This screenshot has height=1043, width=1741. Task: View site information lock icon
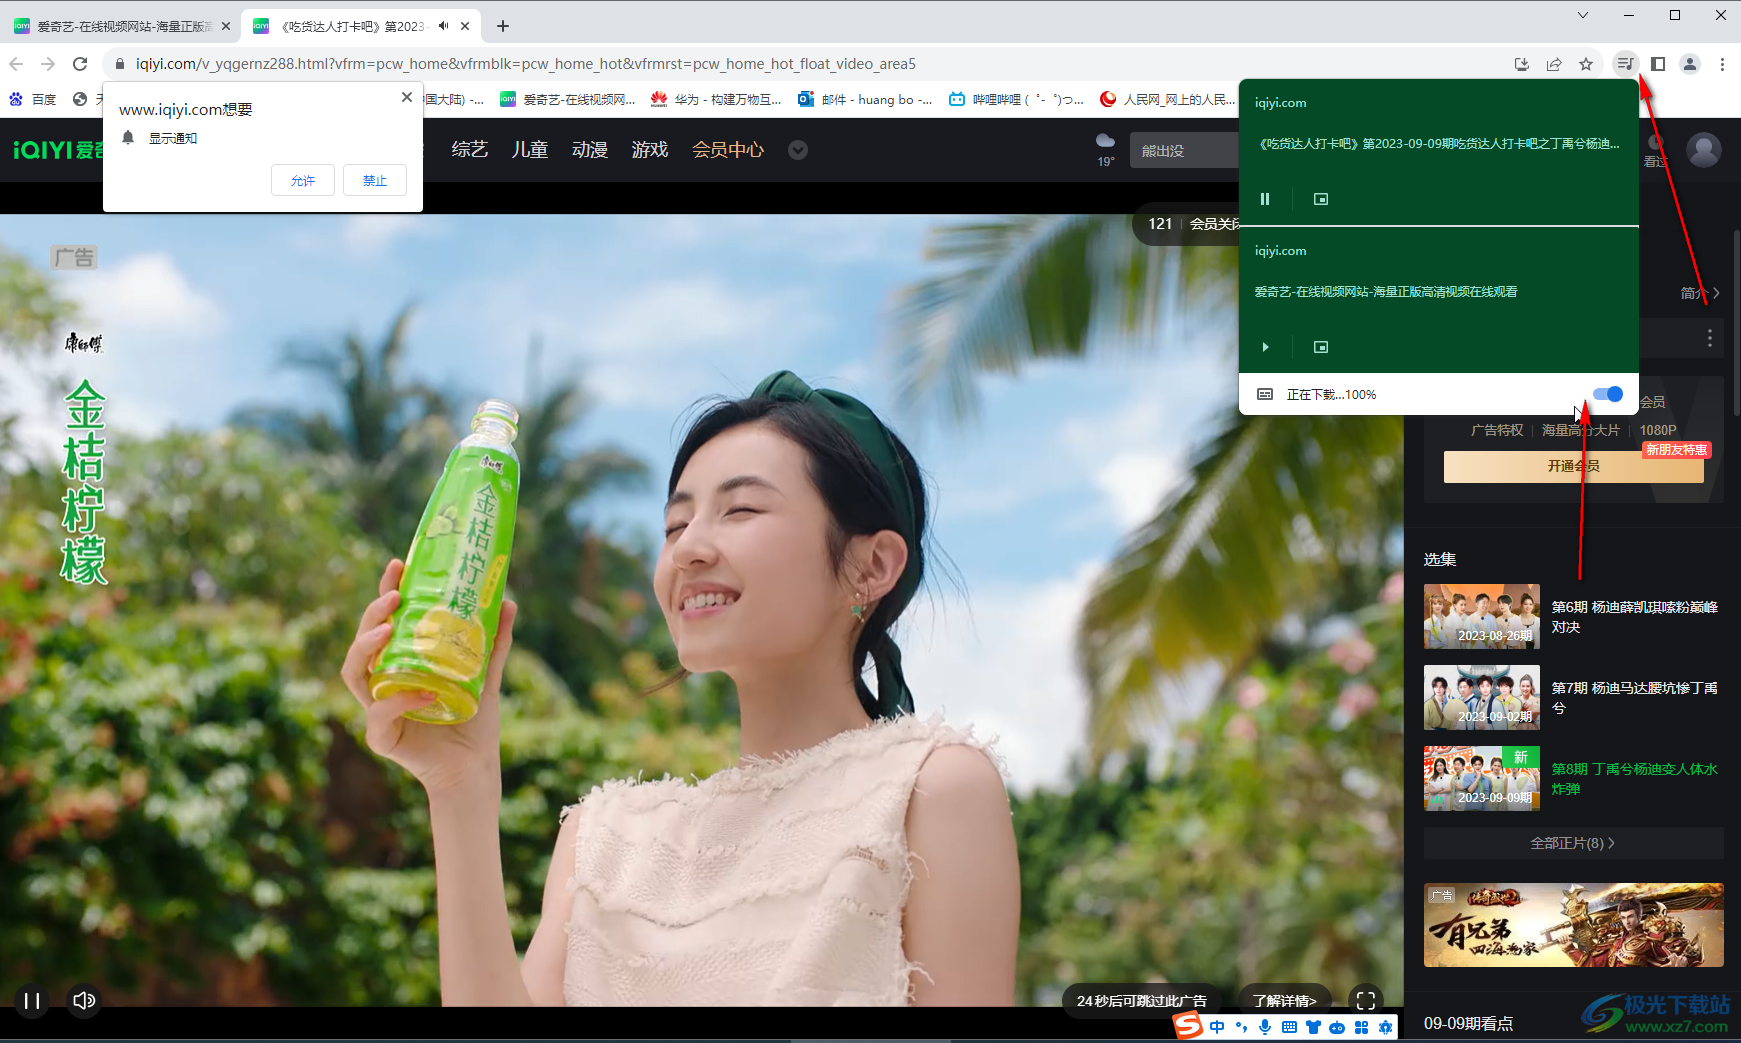point(120,64)
